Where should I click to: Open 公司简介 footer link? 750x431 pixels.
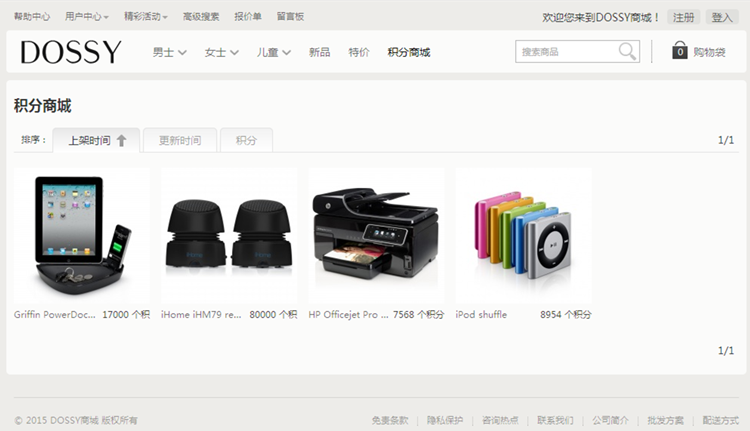click(x=610, y=420)
